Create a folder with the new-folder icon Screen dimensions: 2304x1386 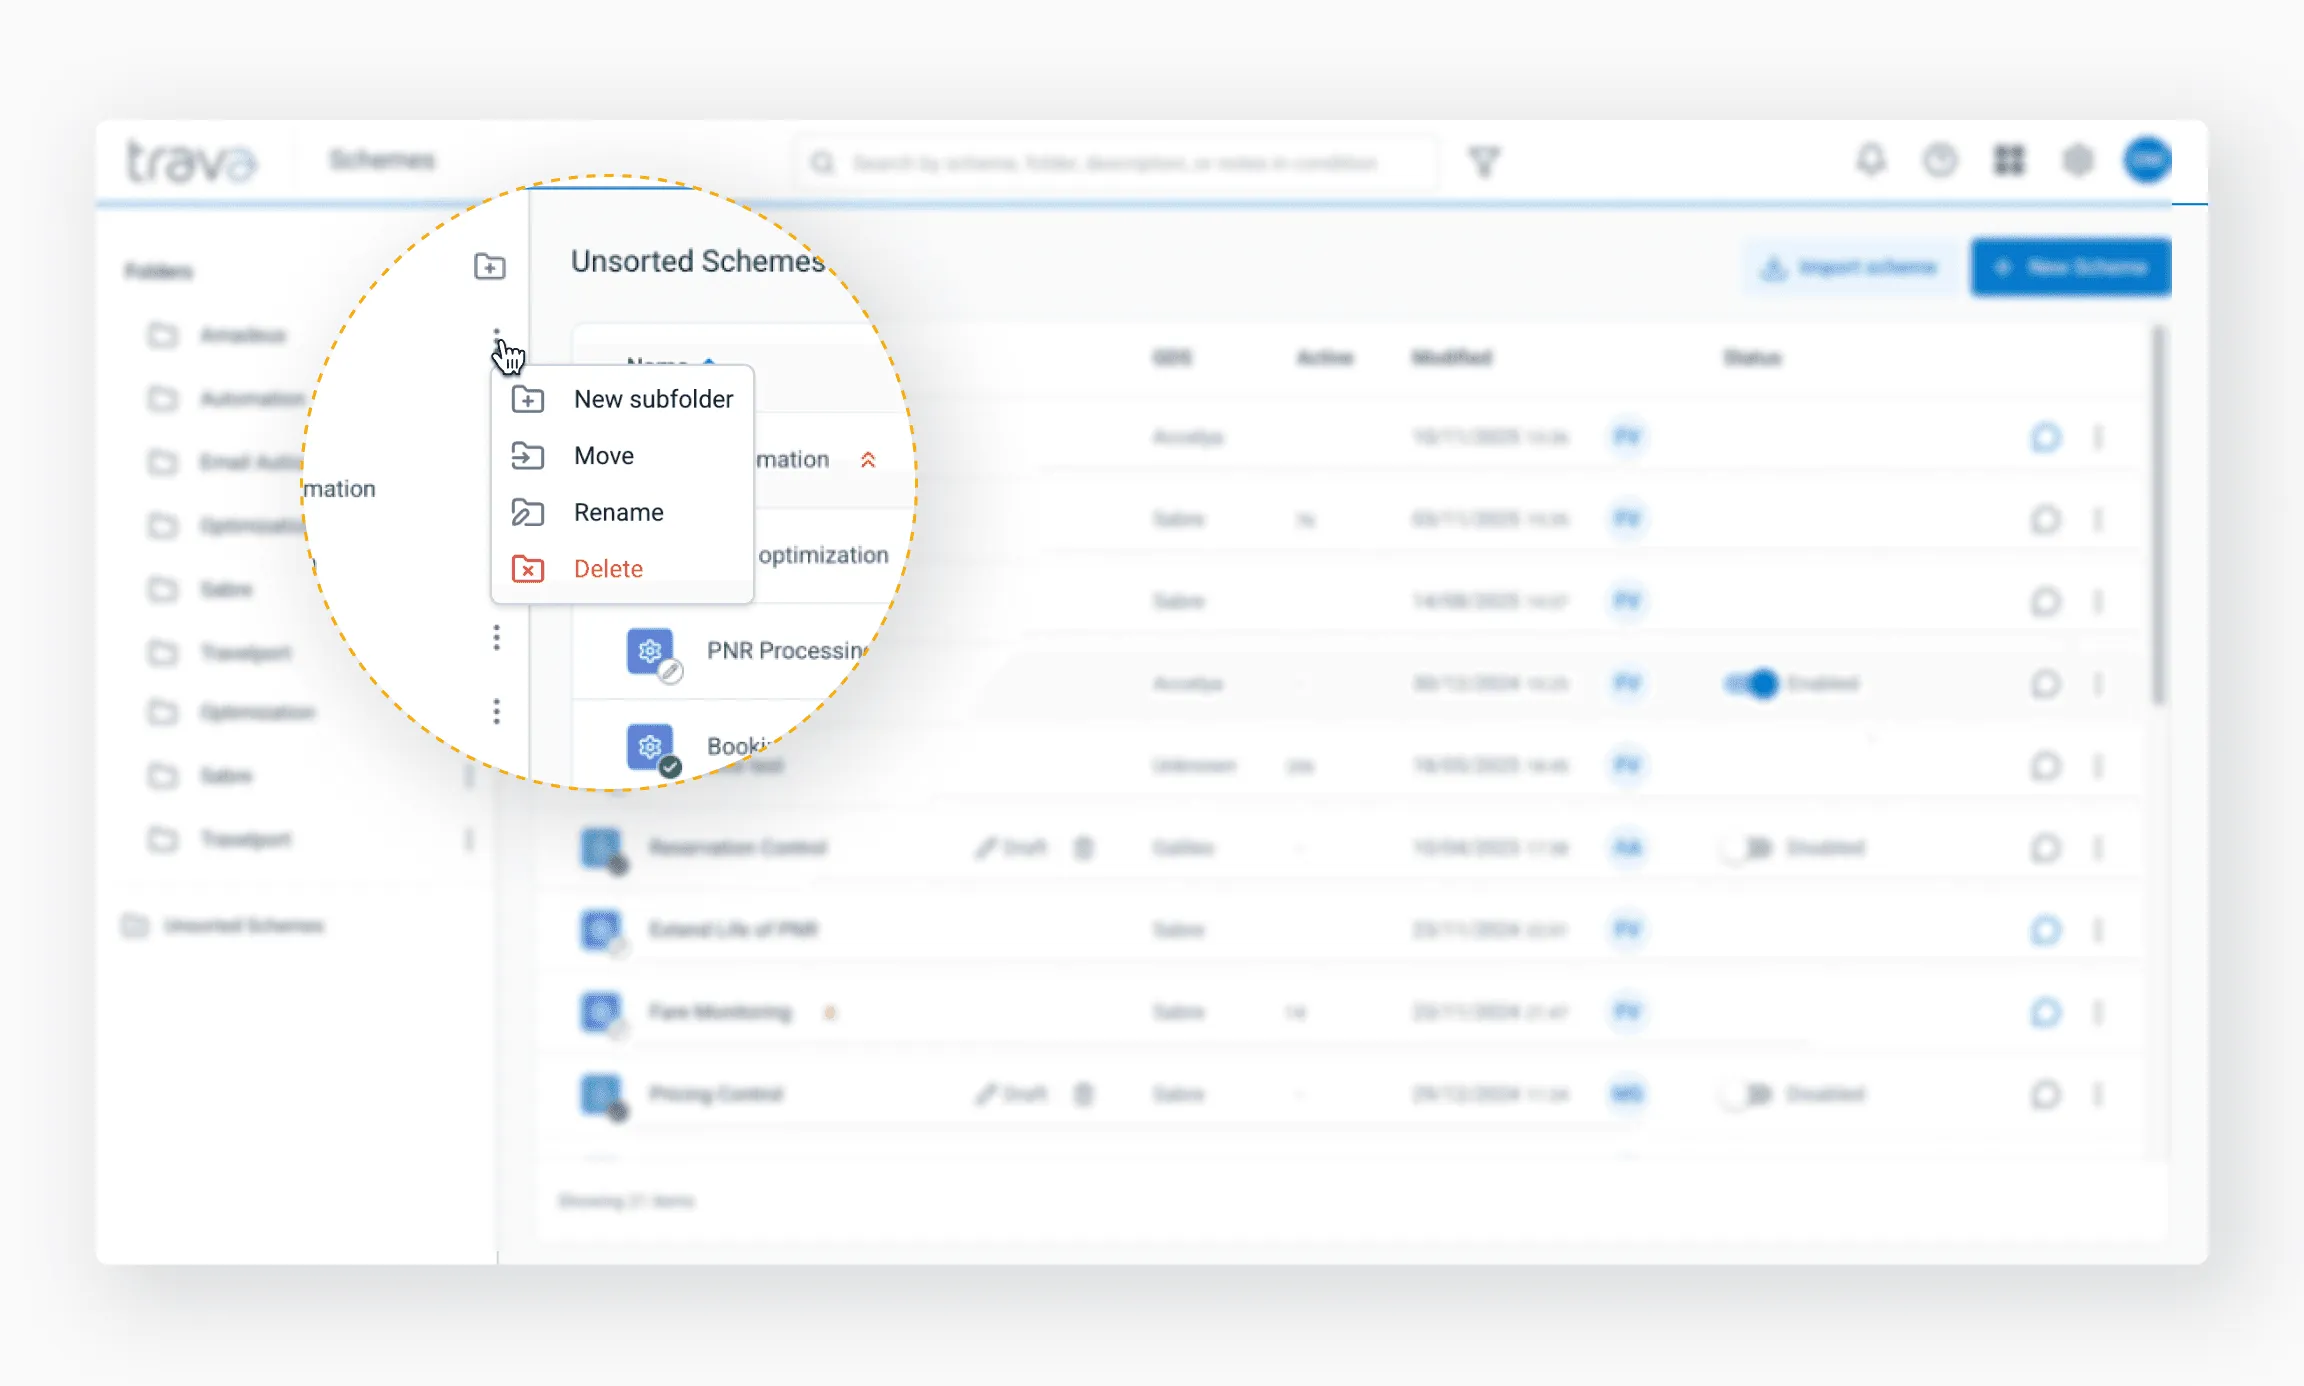coord(489,266)
